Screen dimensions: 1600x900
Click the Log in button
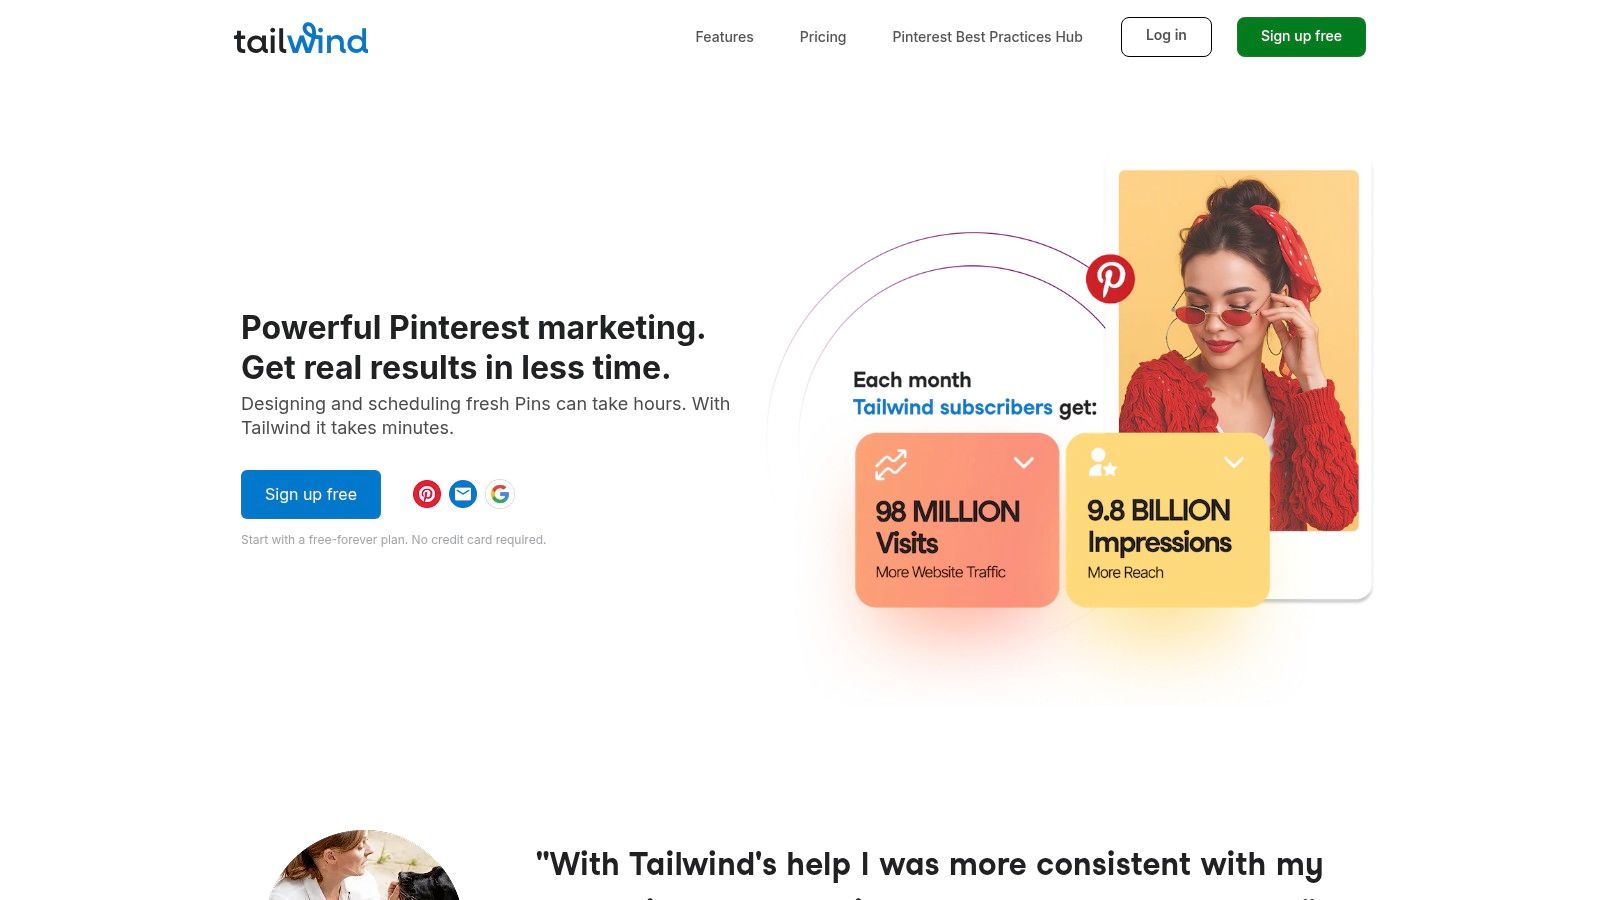(x=1165, y=36)
